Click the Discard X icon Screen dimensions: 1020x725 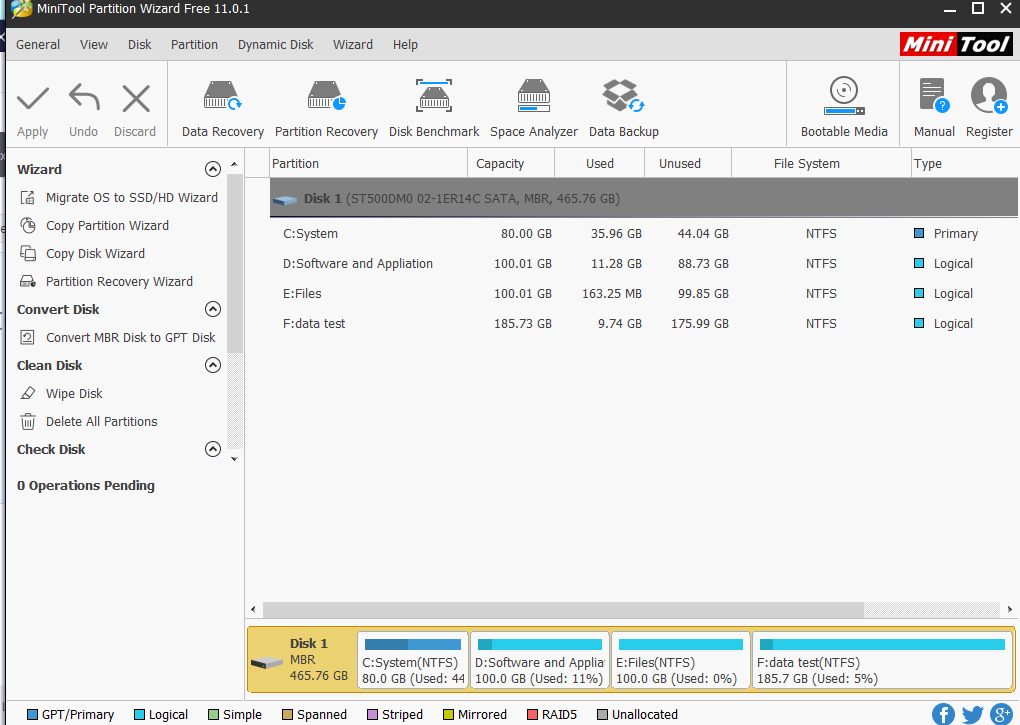point(136,99)
